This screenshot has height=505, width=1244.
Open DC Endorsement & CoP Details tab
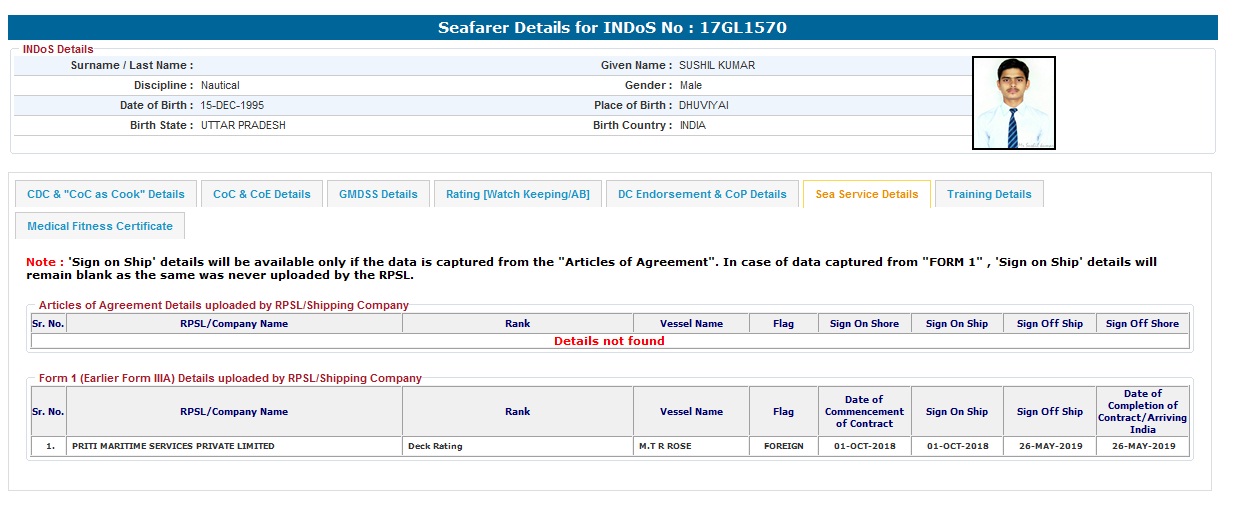(702, 194)
